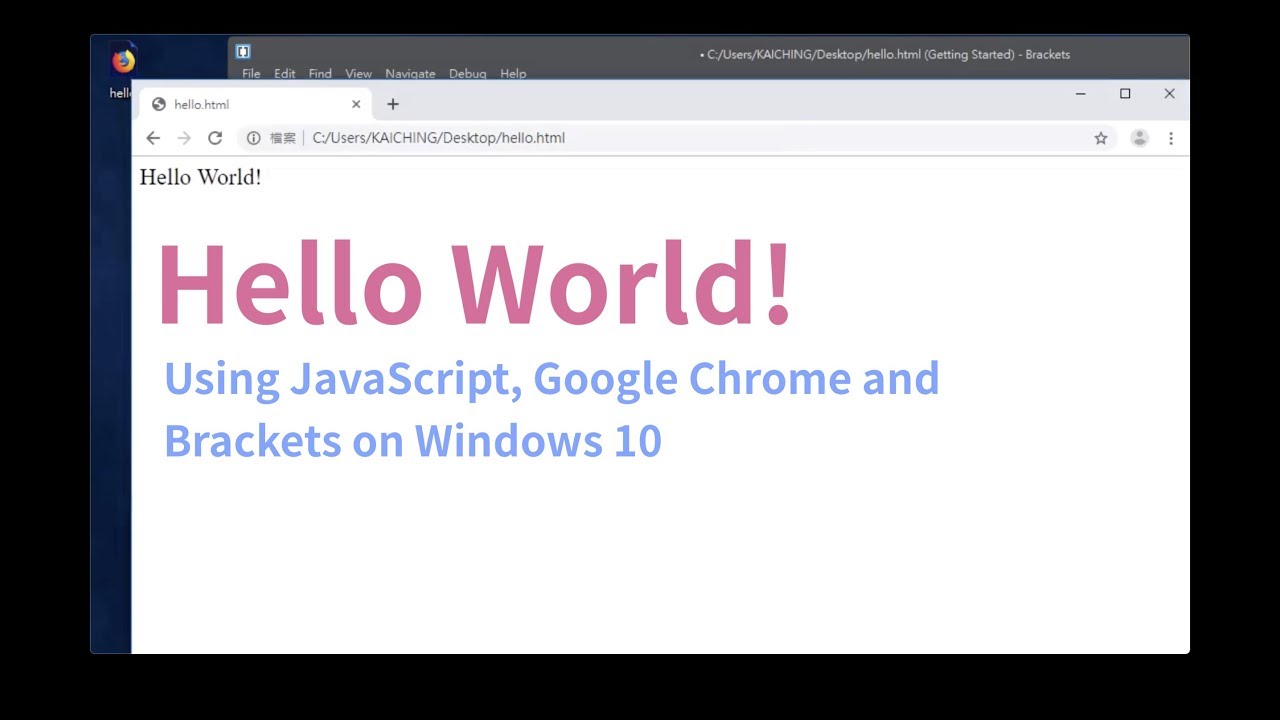This screenshot has width=1280, height=720.
Task: Click the page text "Hello World!"
Action: [x=201, y=177]
